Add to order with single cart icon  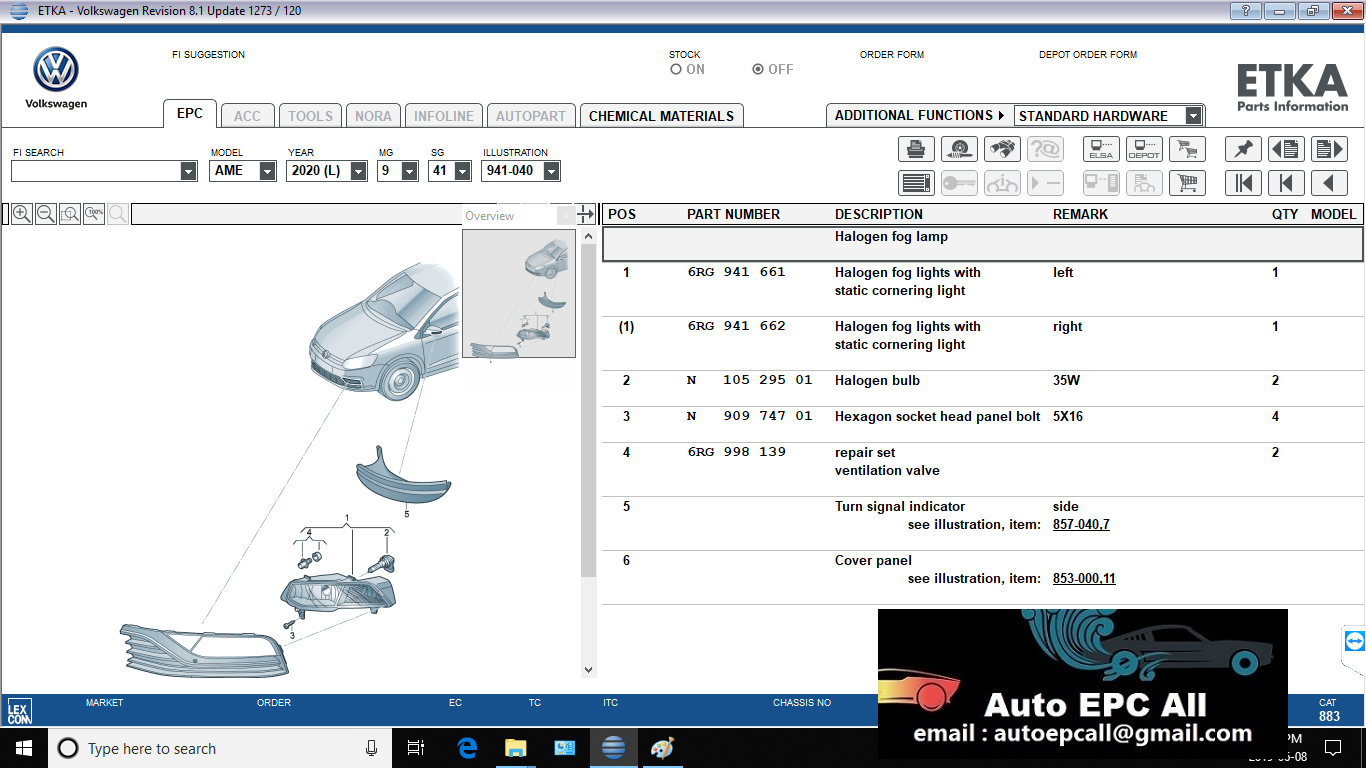pyautogui.click(x=1187, y=183)
